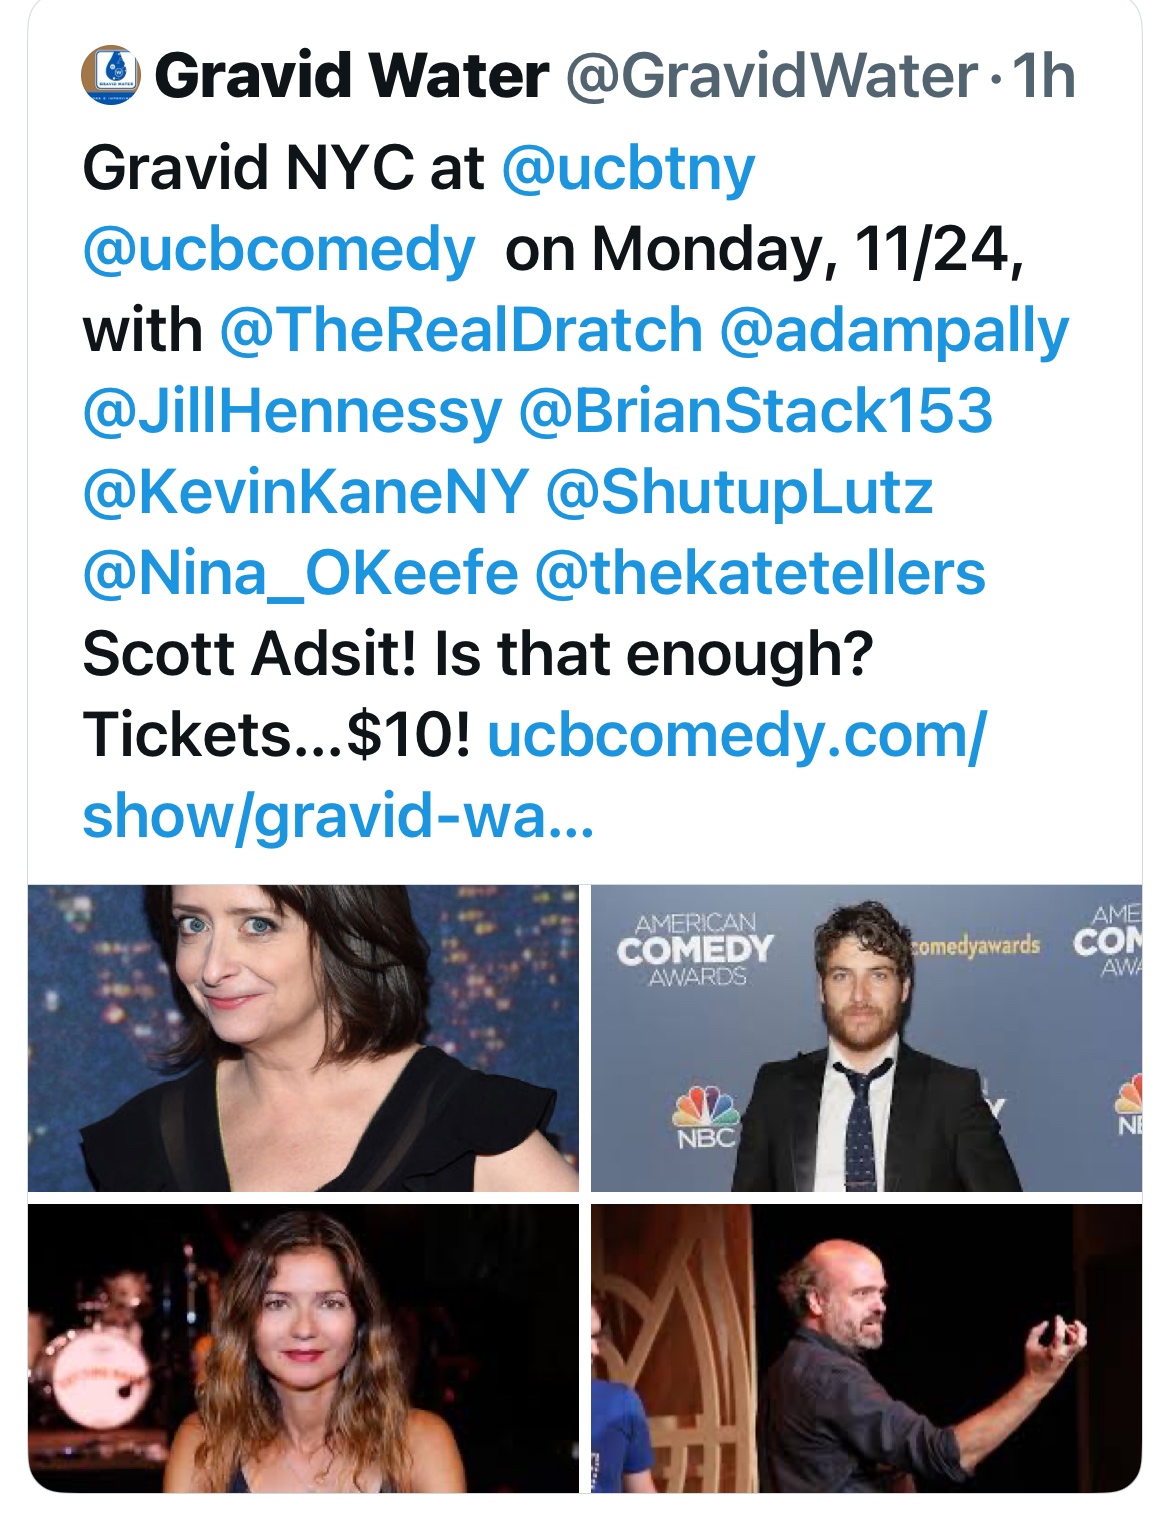
Task: View photo of bald man gesturing
Action: [866, 1347]
